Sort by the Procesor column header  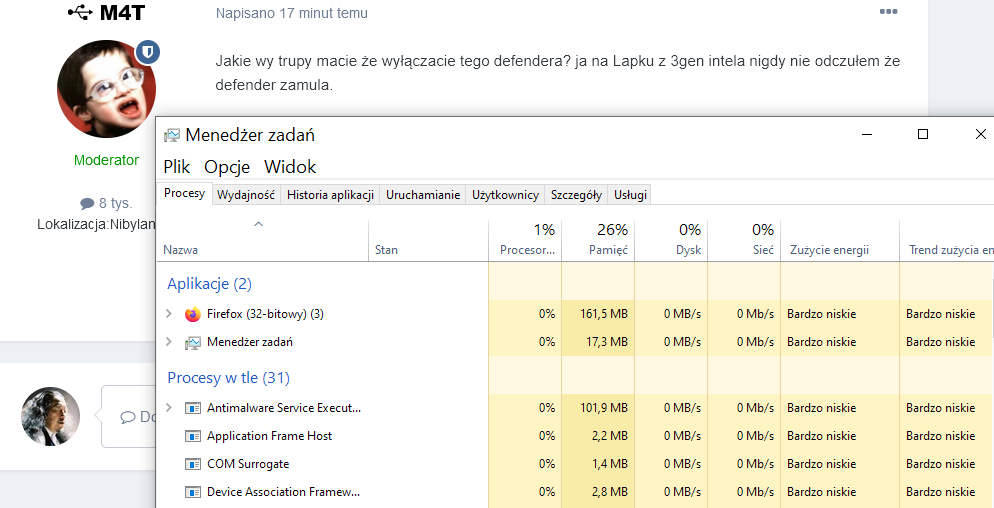(x=526, y=241)
